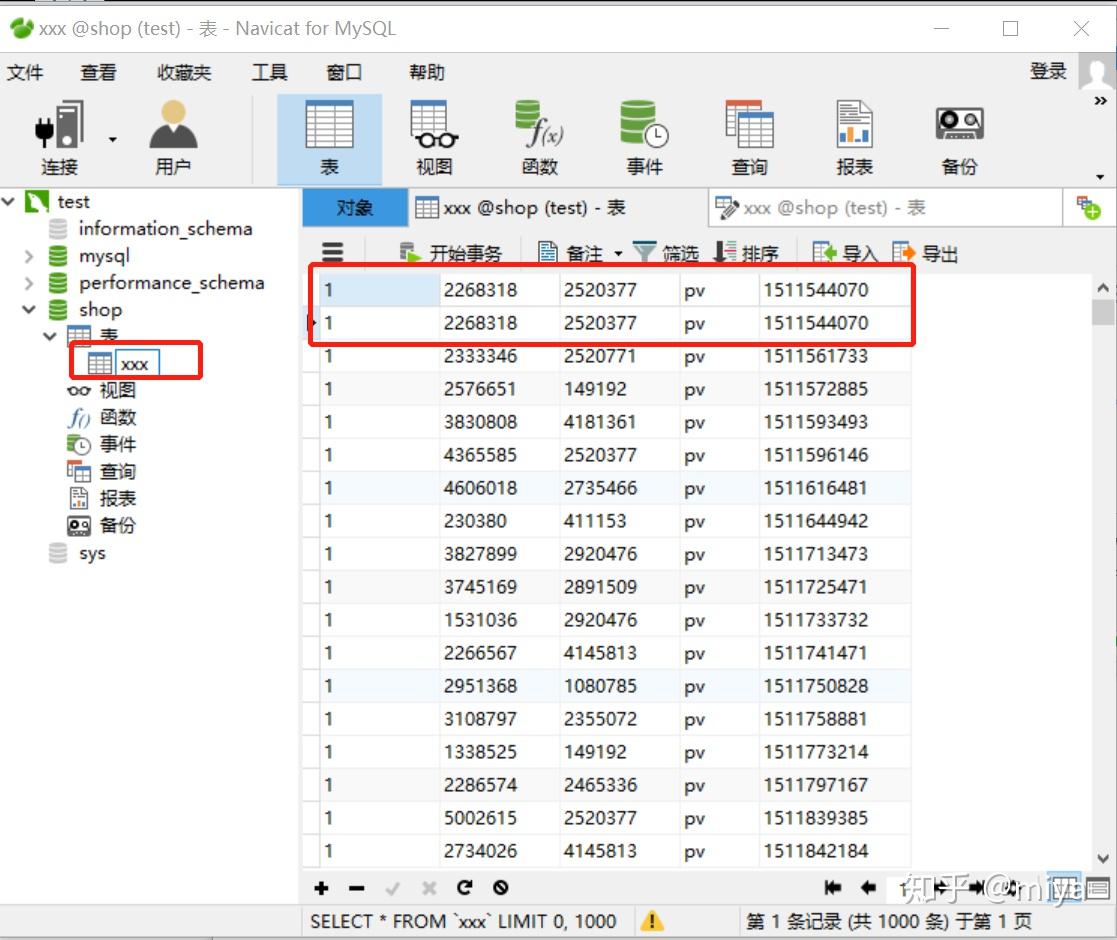Switch to greyed xxx @shop (test) design tab

[885, 207]
